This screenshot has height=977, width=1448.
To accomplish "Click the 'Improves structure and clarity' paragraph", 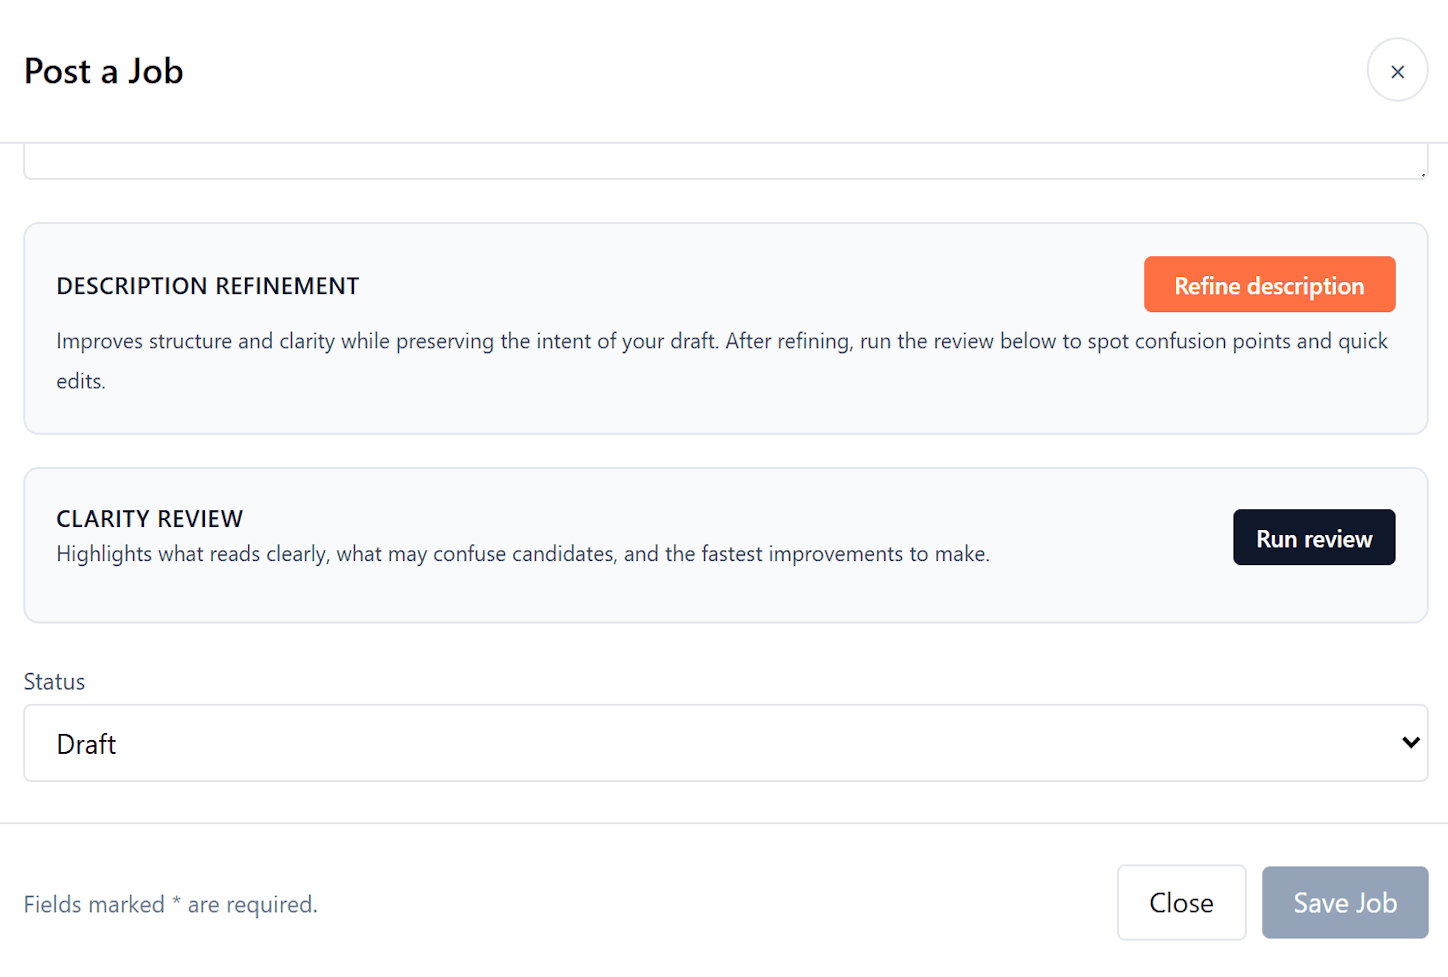I will click(721, 342).
